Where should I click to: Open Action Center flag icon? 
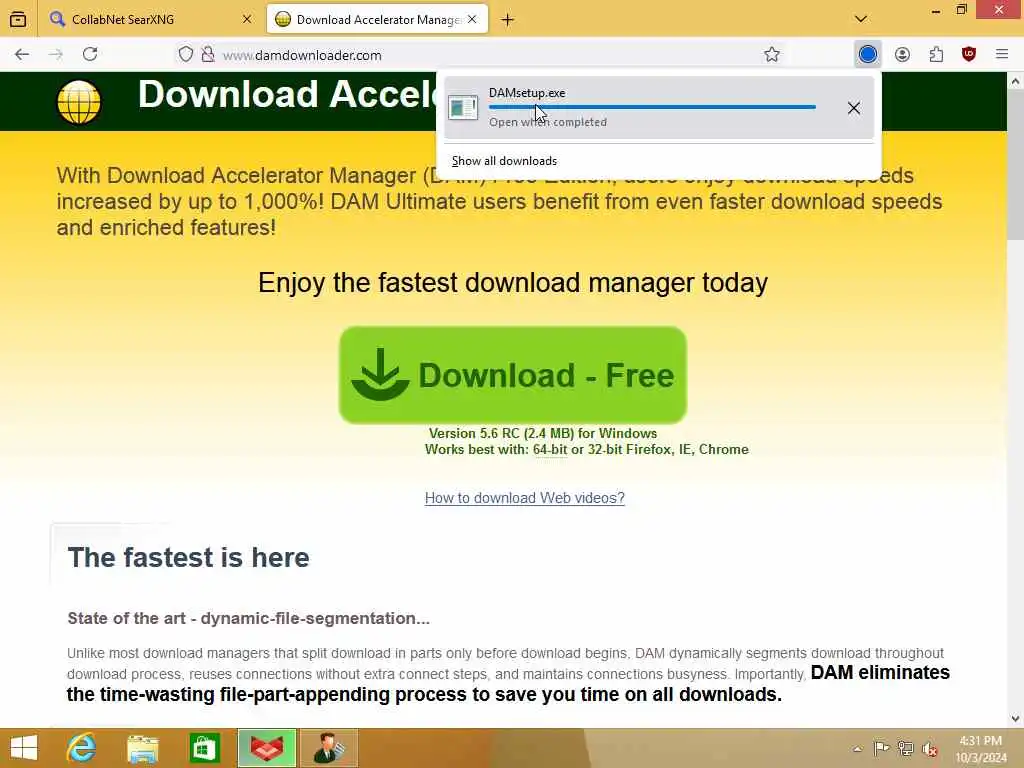pyautogui.click(x=881, y=748)
